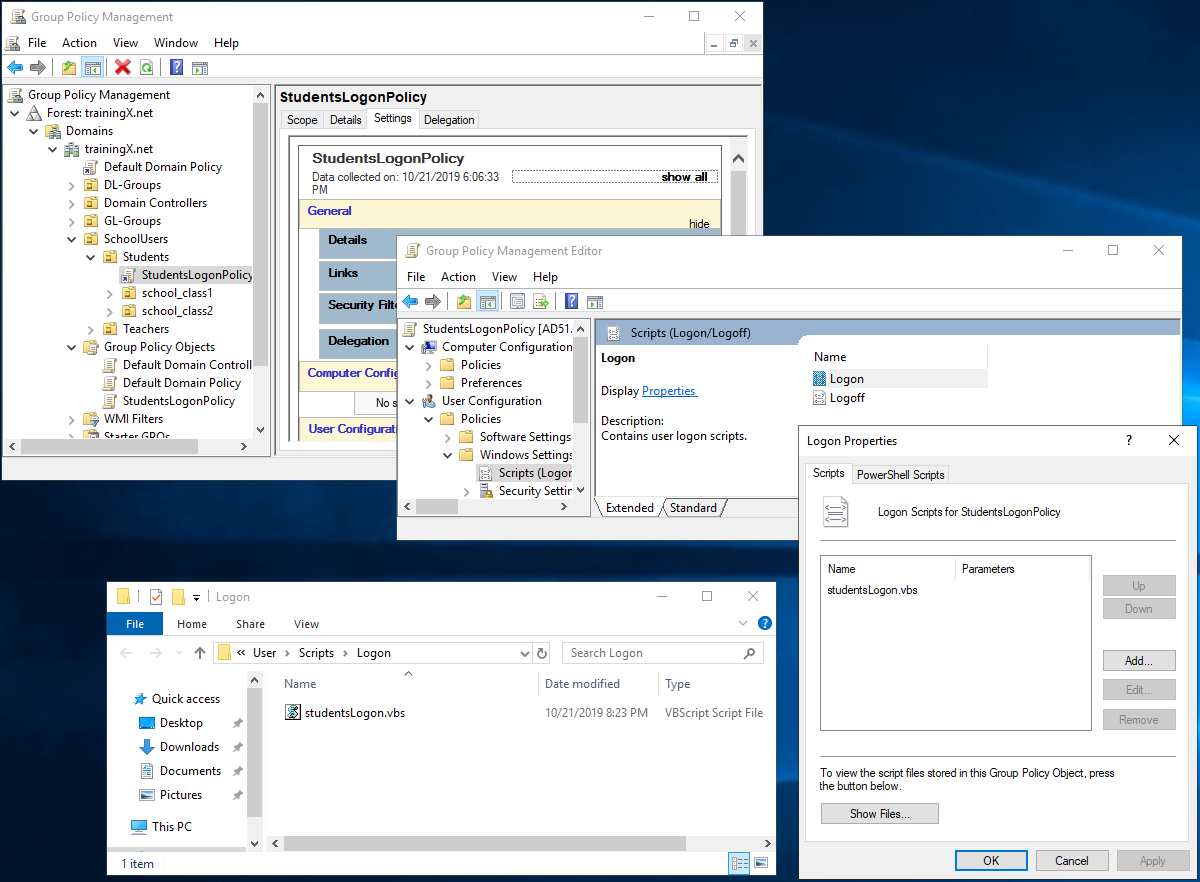The height and width of the screenshot is (882, 1200).
Task: Click Refresh icon in Group Policy Management toolbar
Action: 147,67
